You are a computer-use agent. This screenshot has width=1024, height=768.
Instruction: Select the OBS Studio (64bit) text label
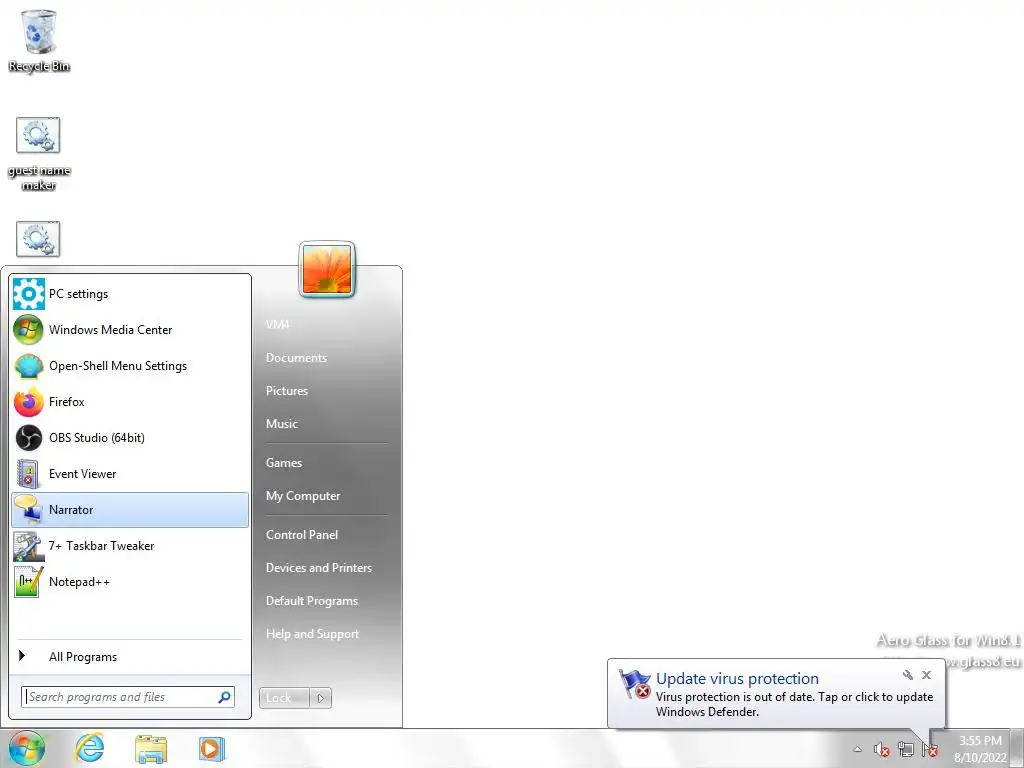pos(97,438)
